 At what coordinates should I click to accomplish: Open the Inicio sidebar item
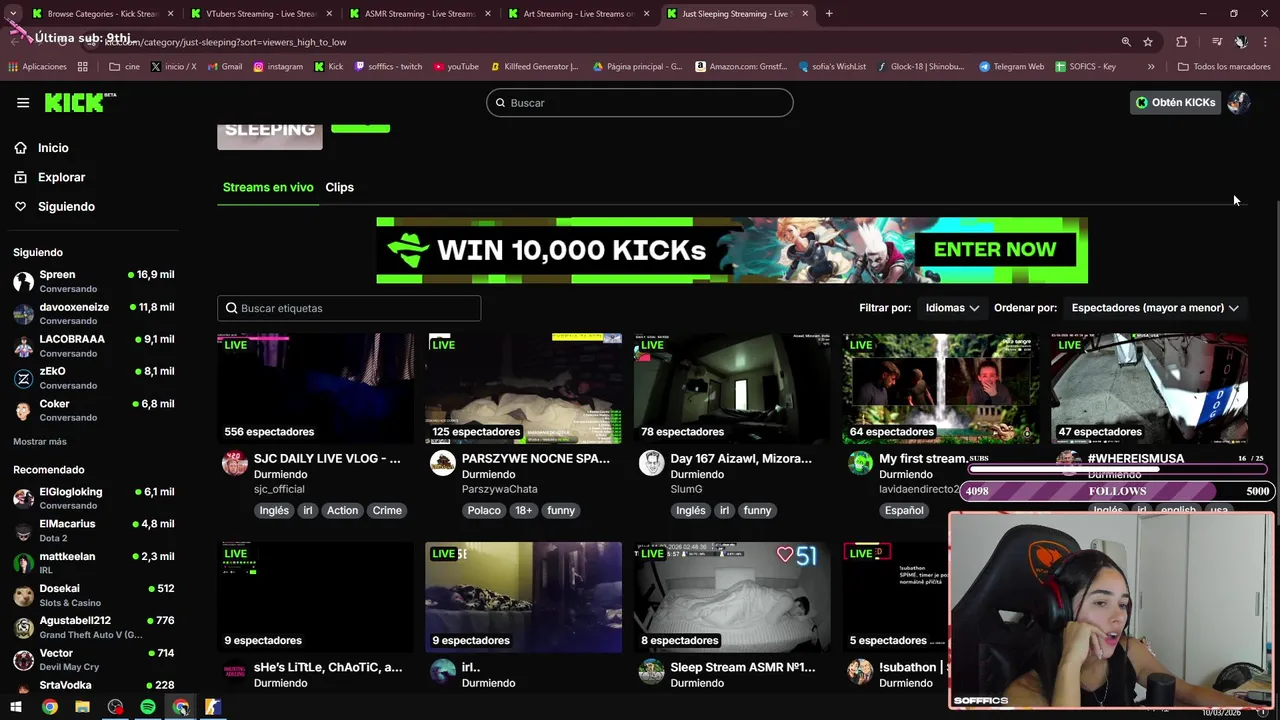[x=53, y=148]
